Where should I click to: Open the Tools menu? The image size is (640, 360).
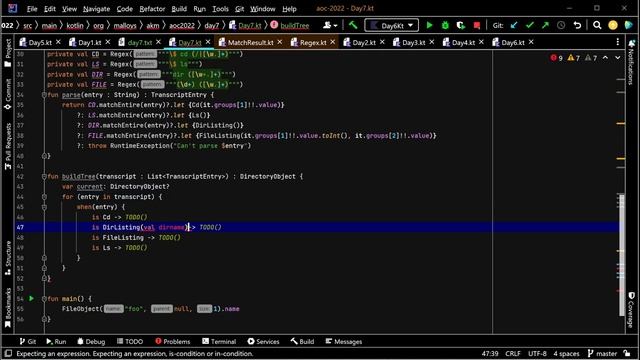(220, 9)
